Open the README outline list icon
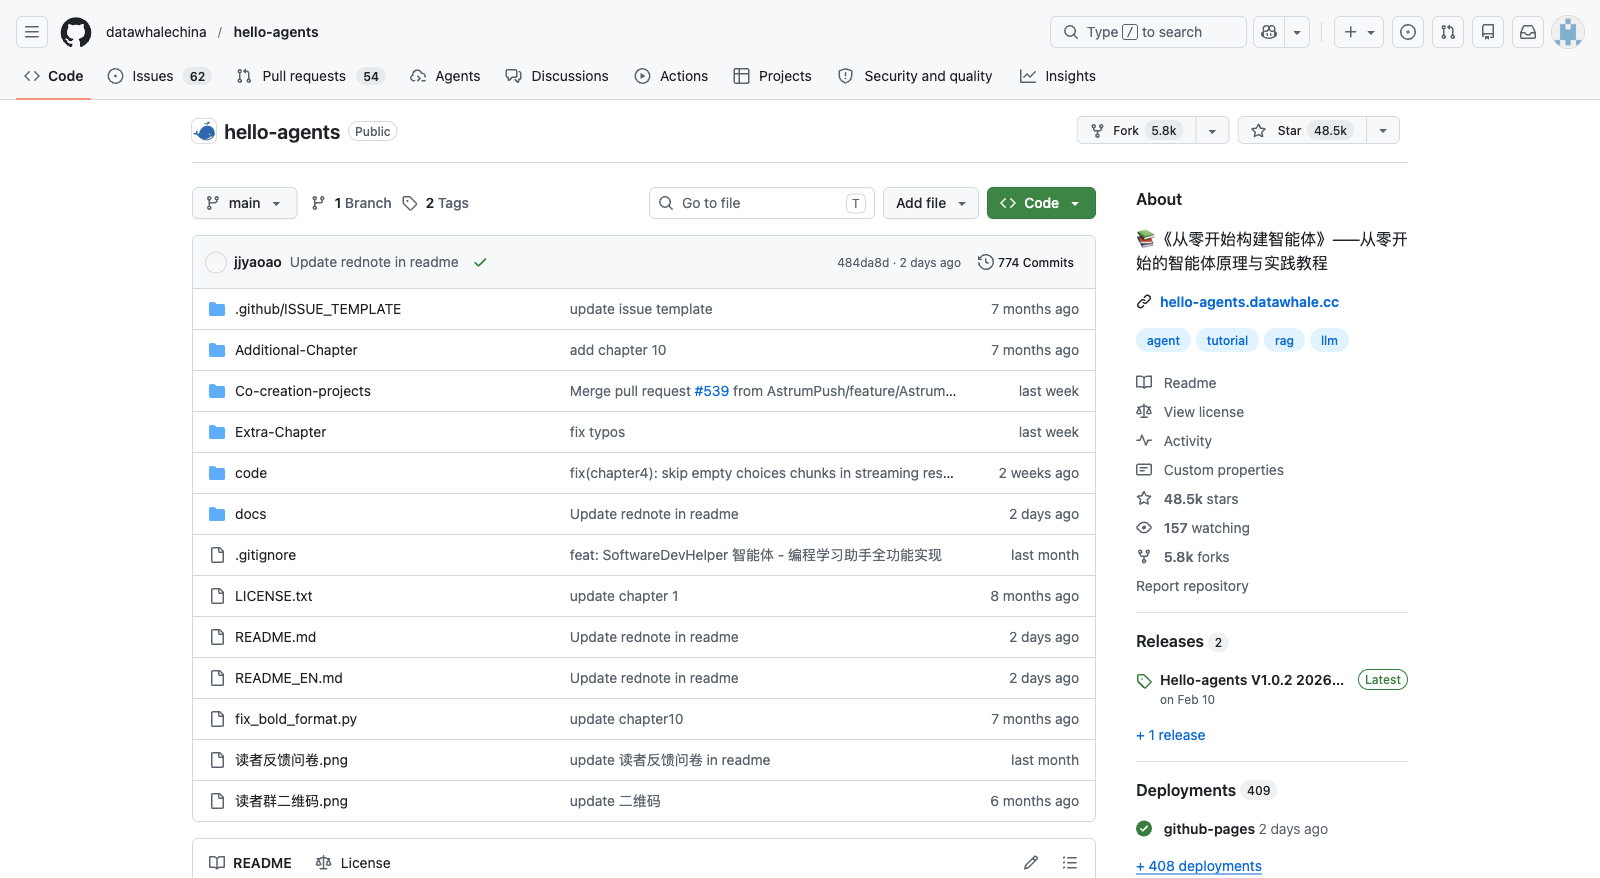This screenshot has height=878, width=1600. (x=1070, y=862)
